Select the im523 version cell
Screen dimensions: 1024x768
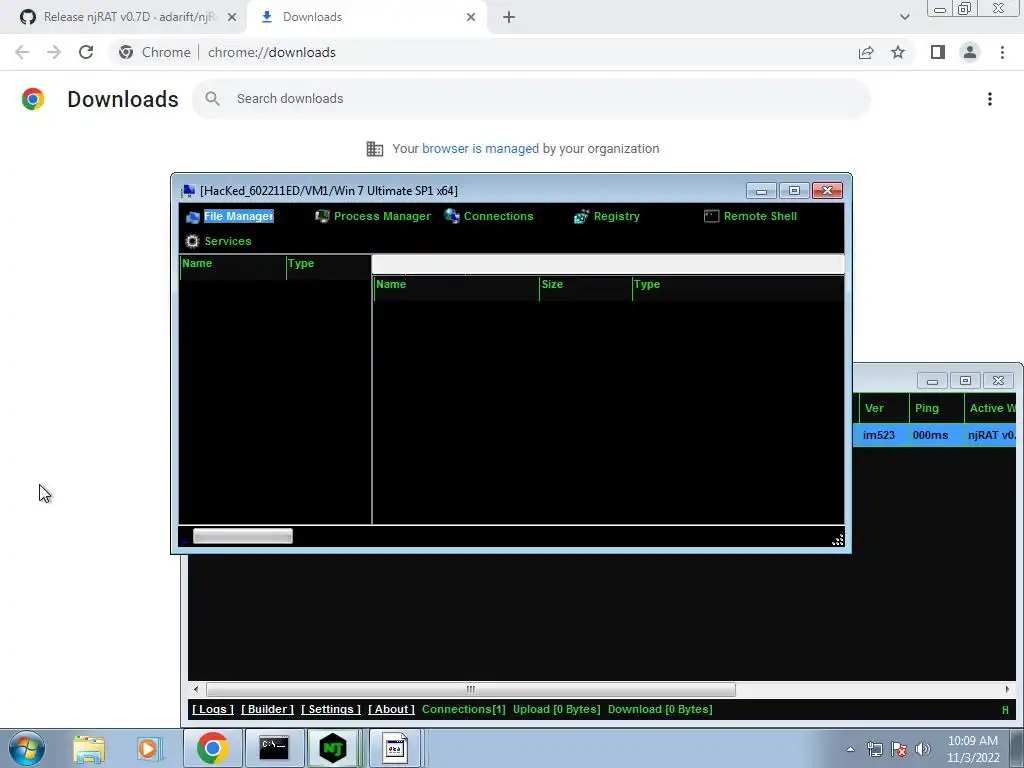(879, 435)
